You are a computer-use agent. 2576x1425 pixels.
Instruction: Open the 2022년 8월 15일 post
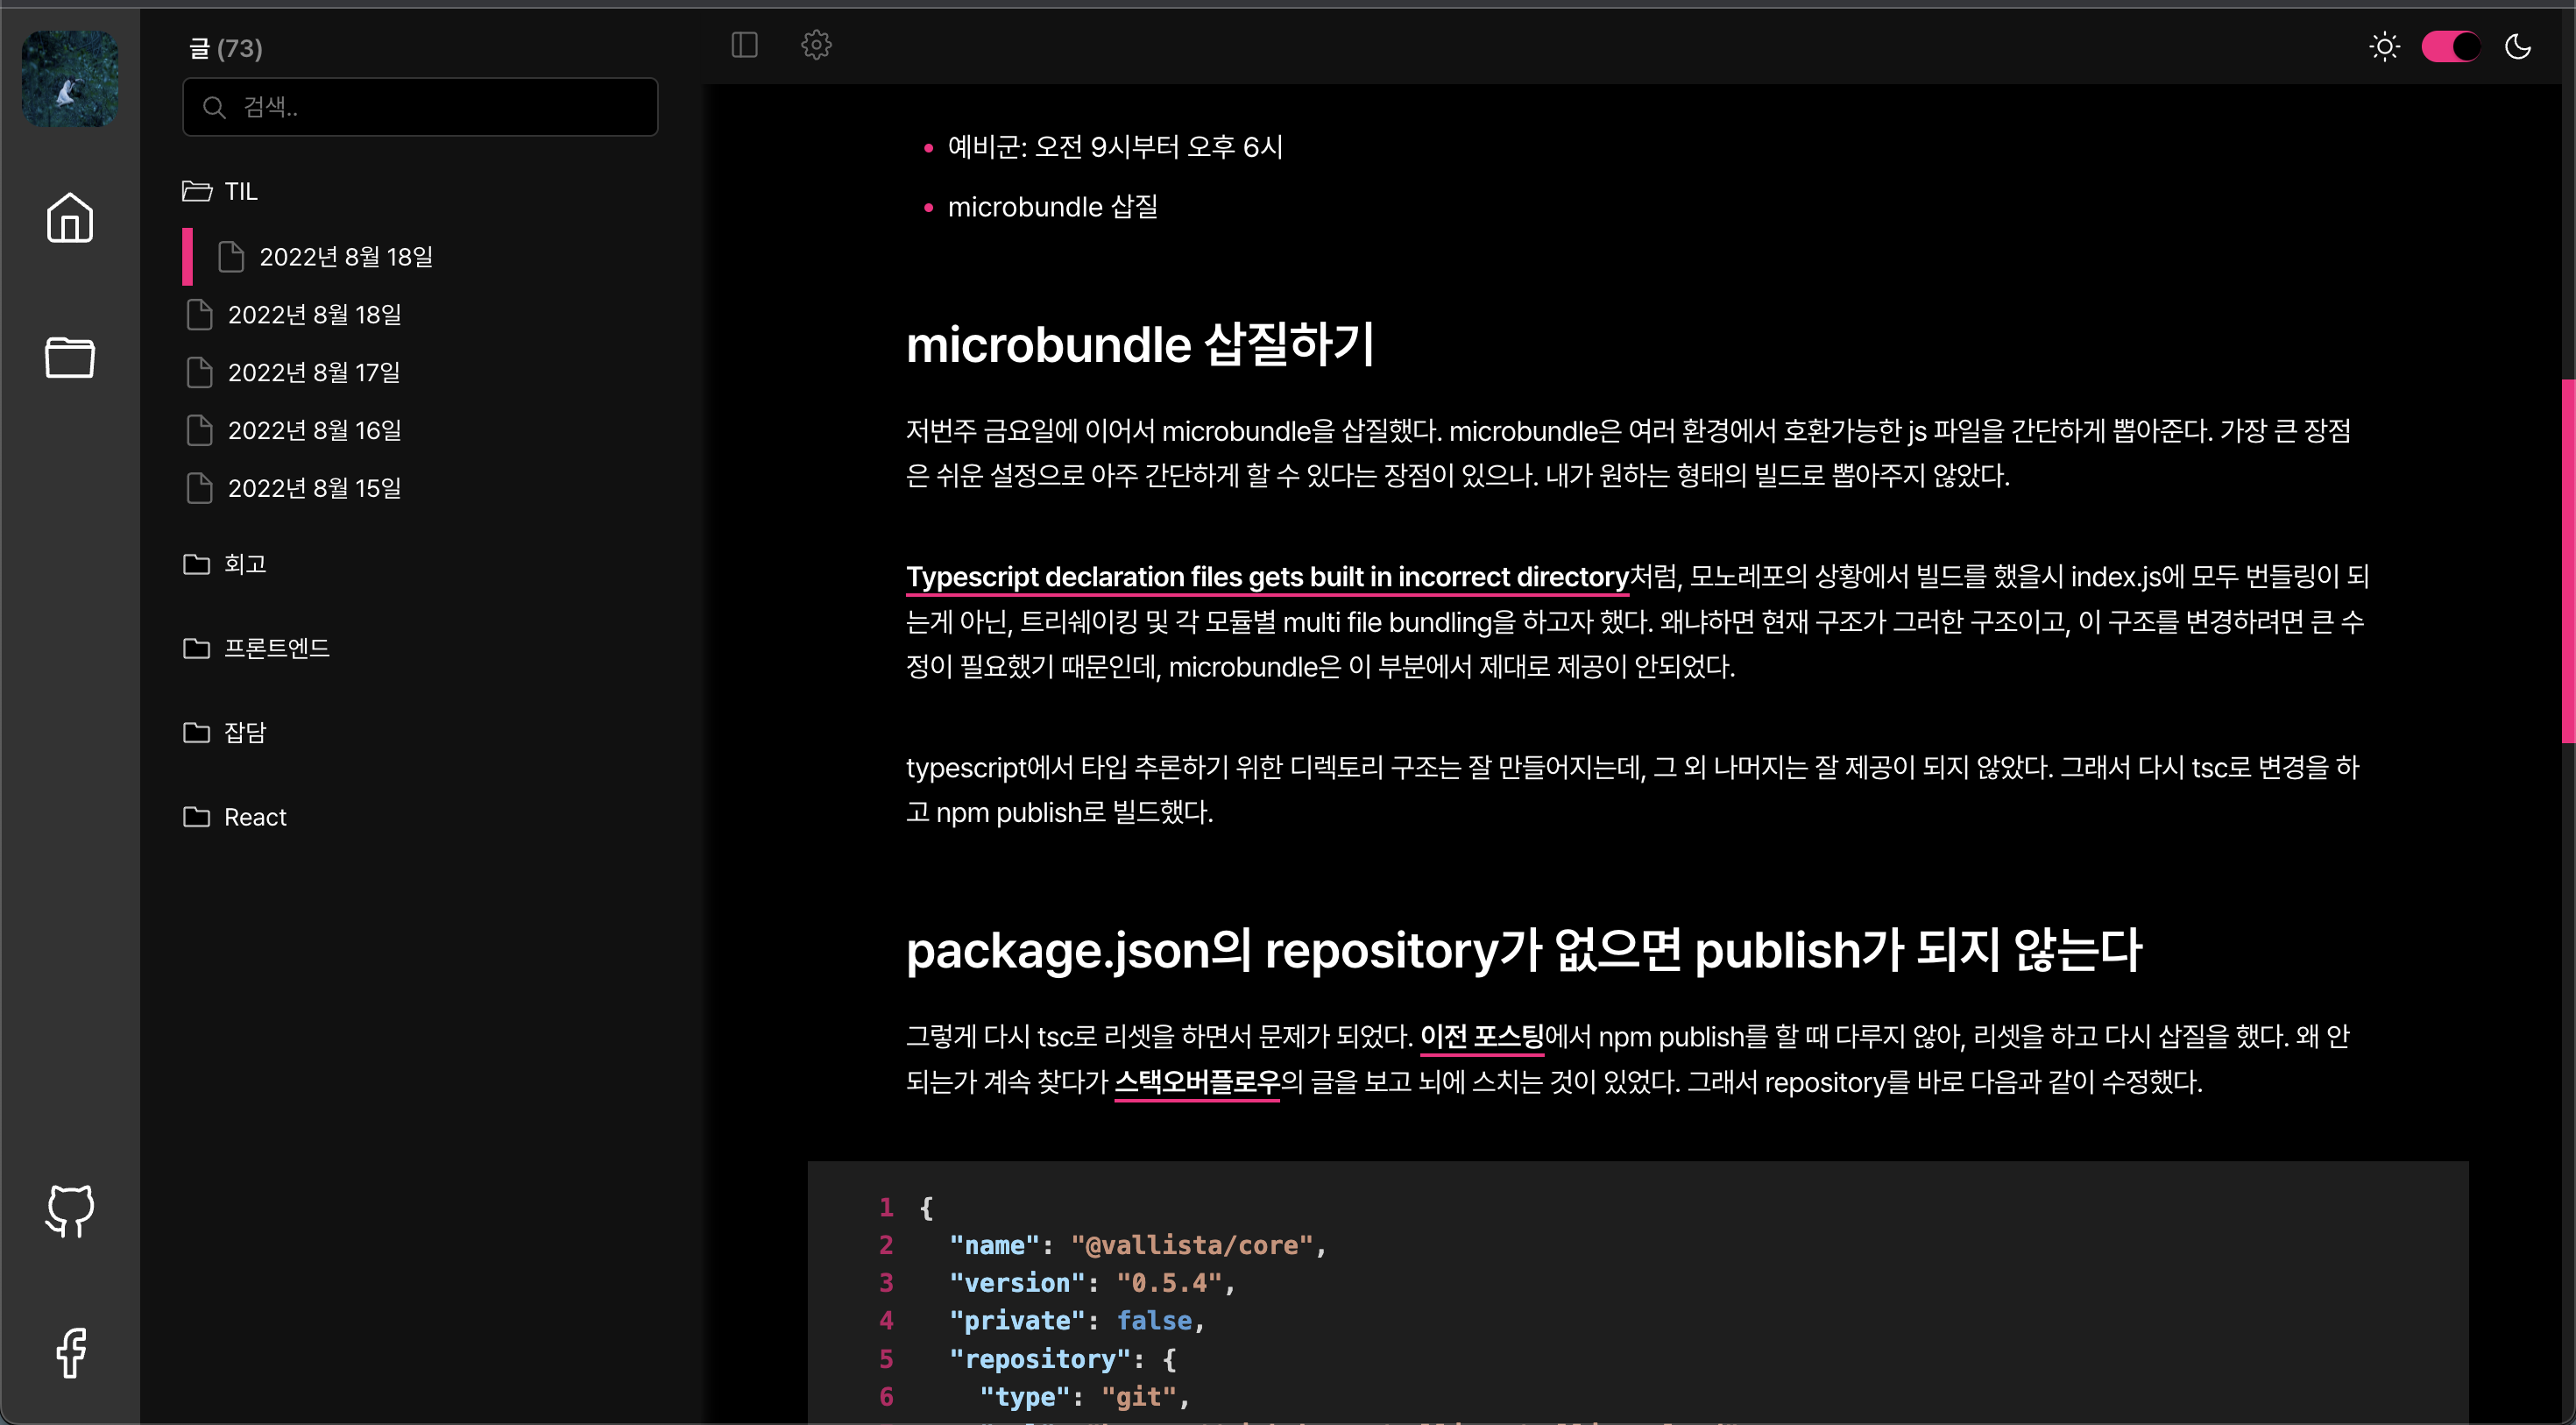click(313, 488)
